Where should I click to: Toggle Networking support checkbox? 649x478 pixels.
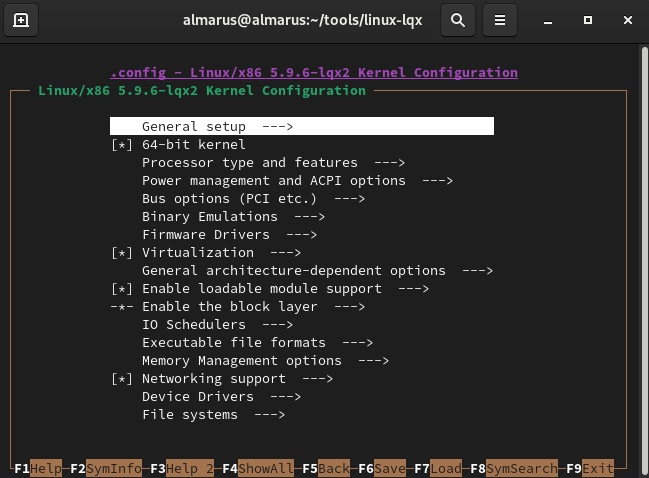(x=122, y=379)
